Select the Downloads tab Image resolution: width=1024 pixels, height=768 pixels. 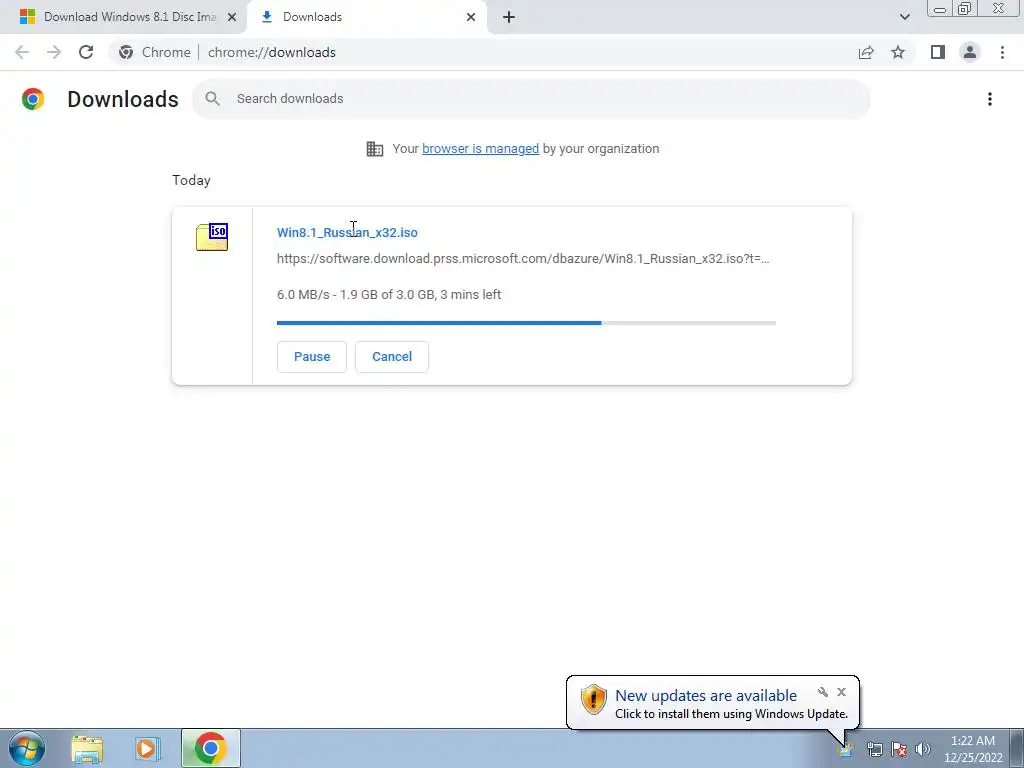click(x=368, y=17)
